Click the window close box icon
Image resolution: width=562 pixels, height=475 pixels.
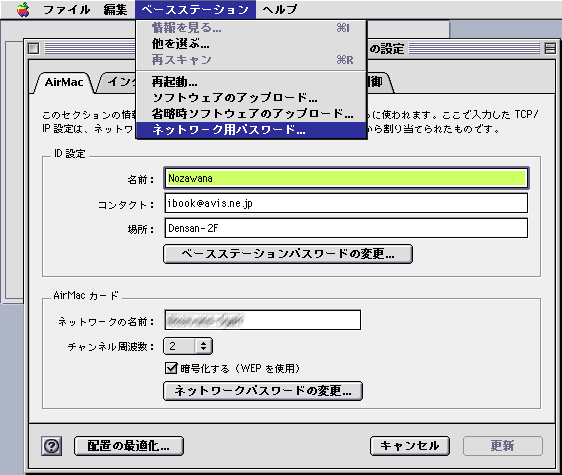pos(34,48)
